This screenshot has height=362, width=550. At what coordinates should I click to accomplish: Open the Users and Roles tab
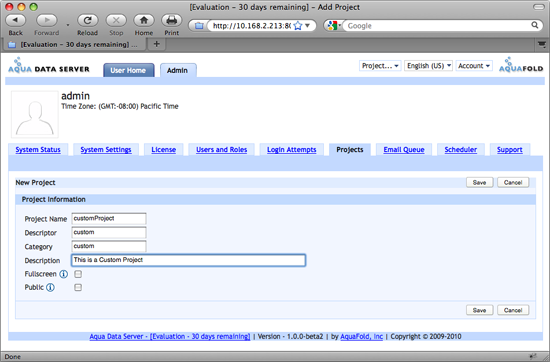[221, 150]
